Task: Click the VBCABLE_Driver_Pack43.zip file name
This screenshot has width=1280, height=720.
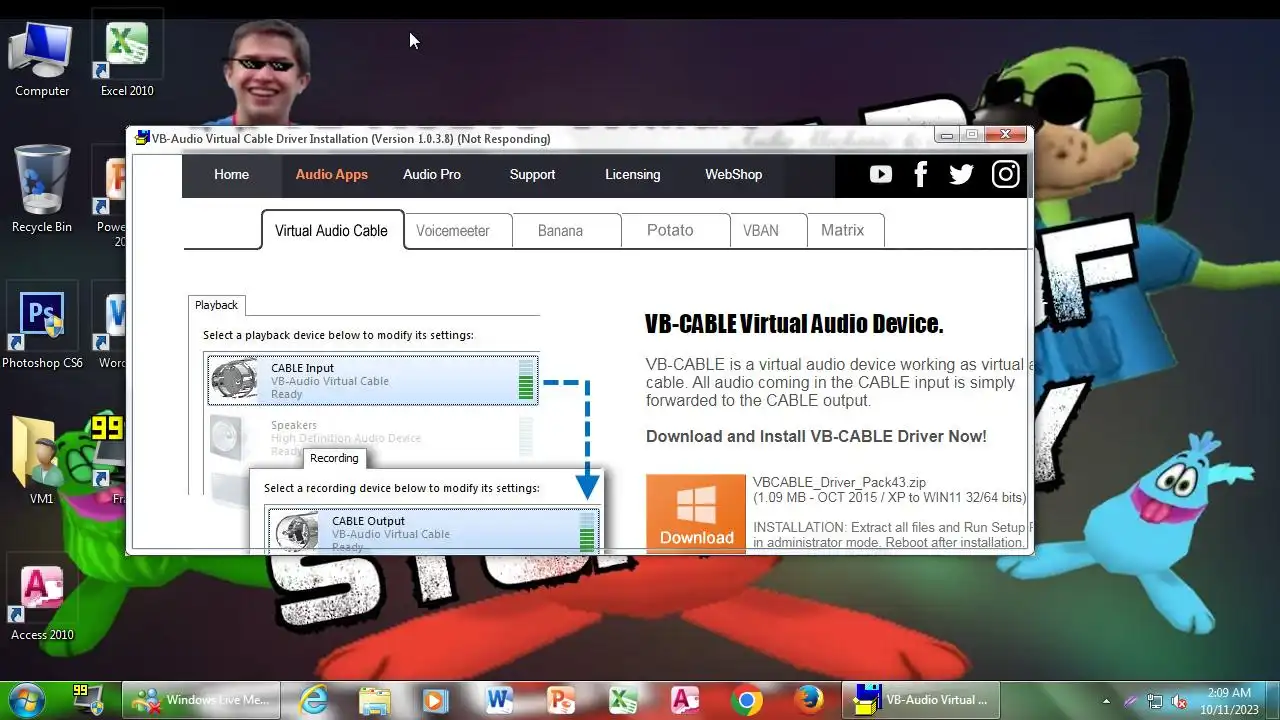Action: pos(840,482)
